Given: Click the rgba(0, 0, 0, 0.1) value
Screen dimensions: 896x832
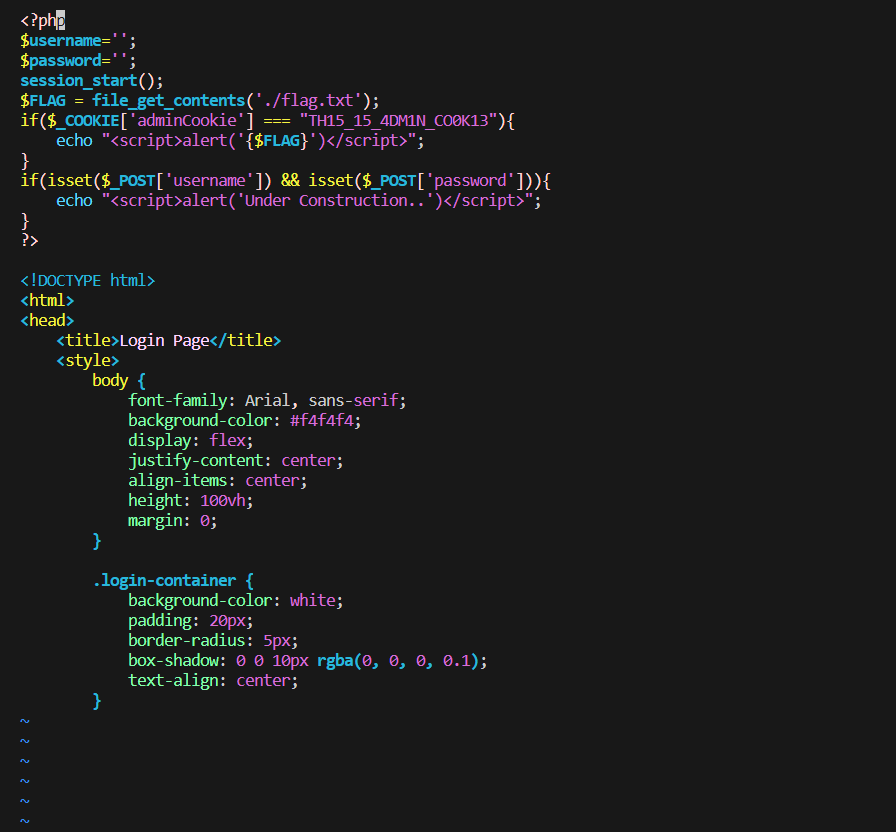Looking at the screenshot, I should (x=397, y=661).
